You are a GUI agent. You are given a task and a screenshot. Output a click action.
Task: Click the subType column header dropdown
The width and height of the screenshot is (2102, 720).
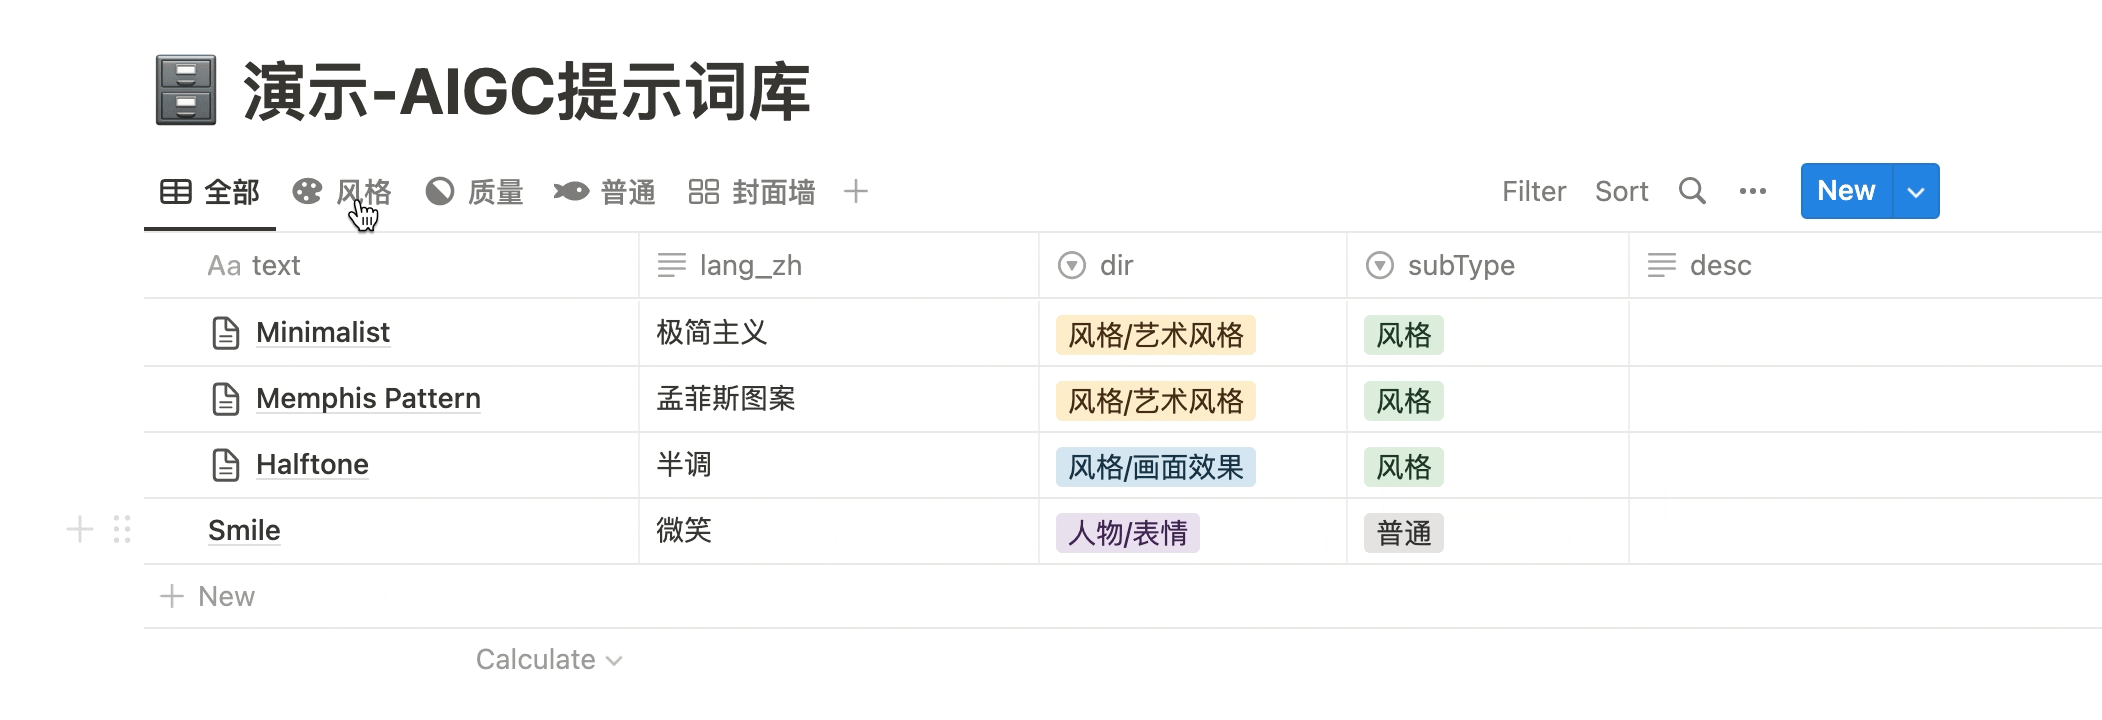(1378, 265)
